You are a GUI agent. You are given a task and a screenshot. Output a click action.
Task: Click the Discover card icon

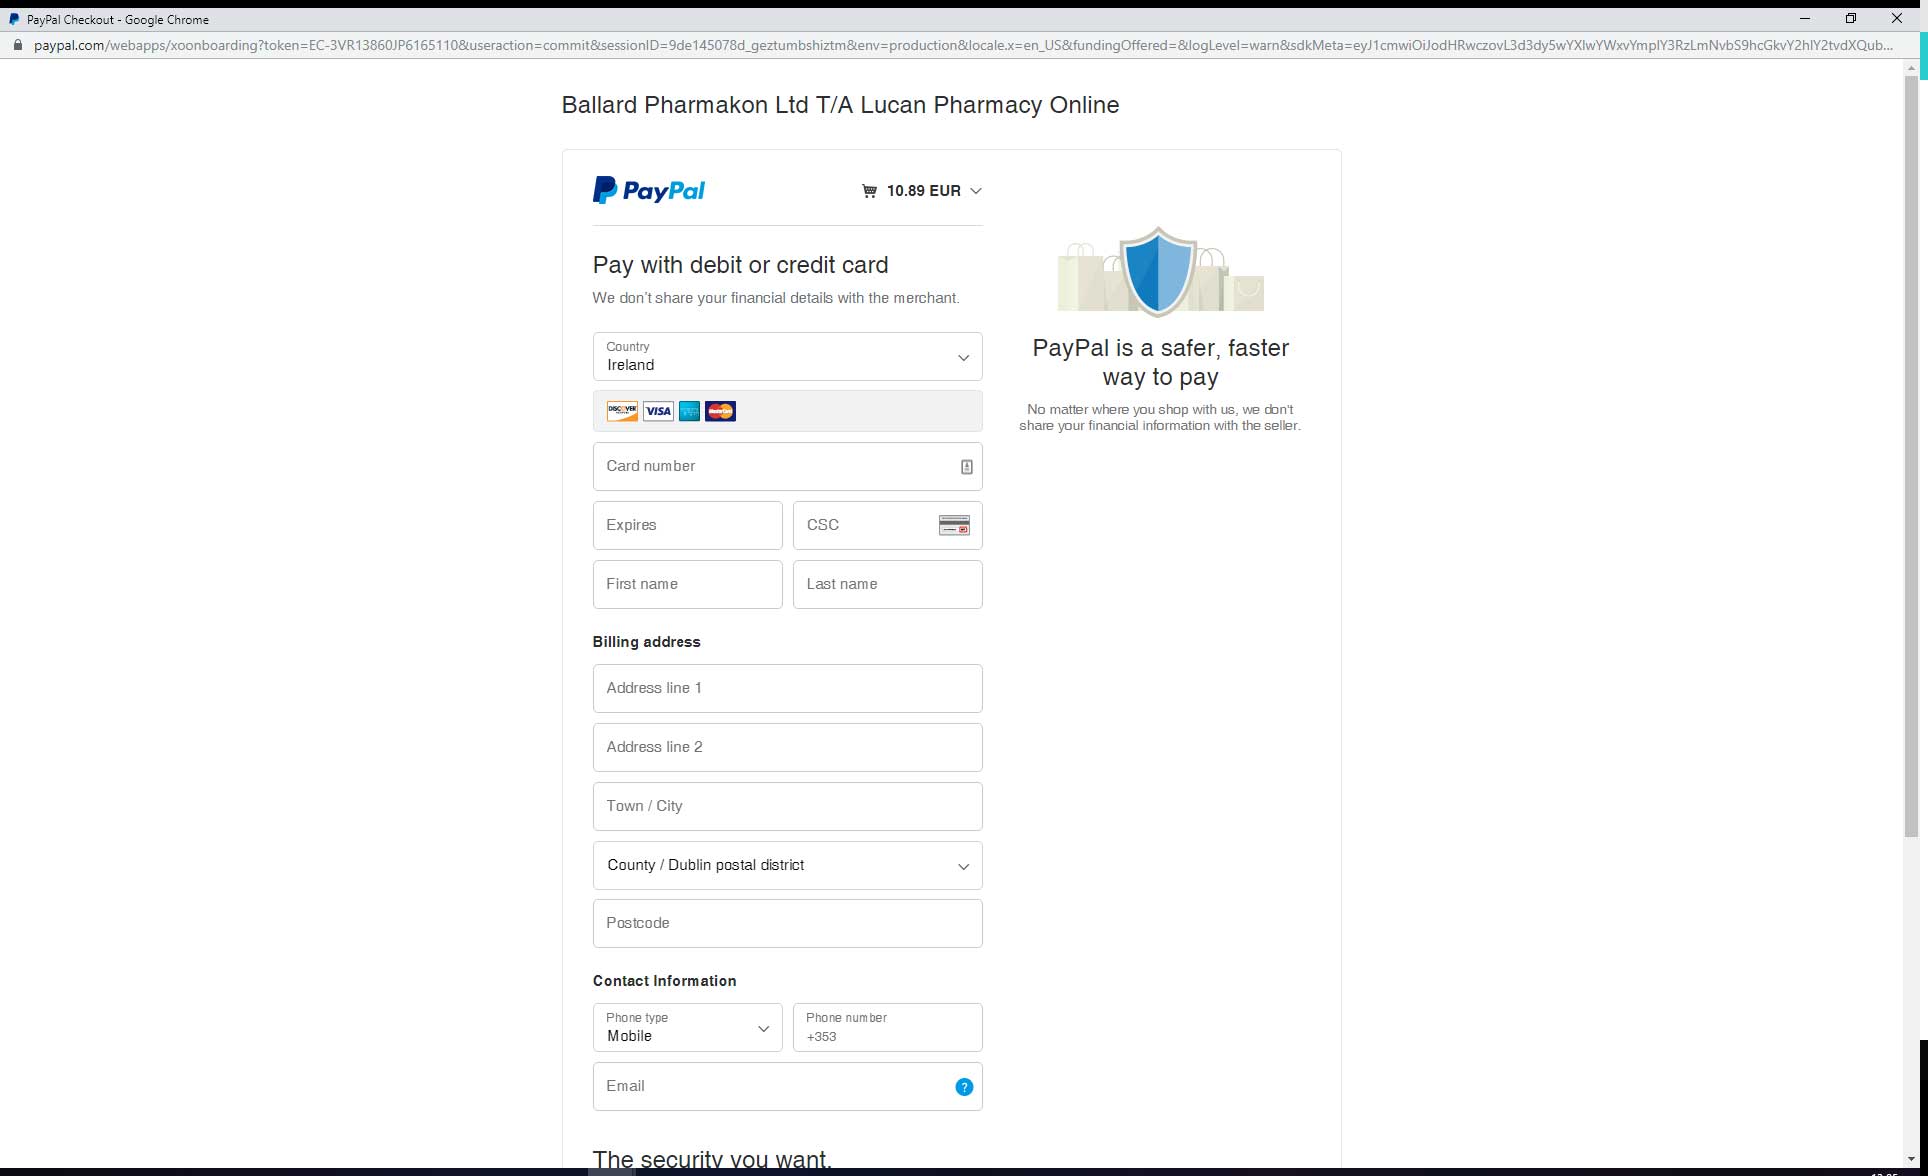click(622, 411)
